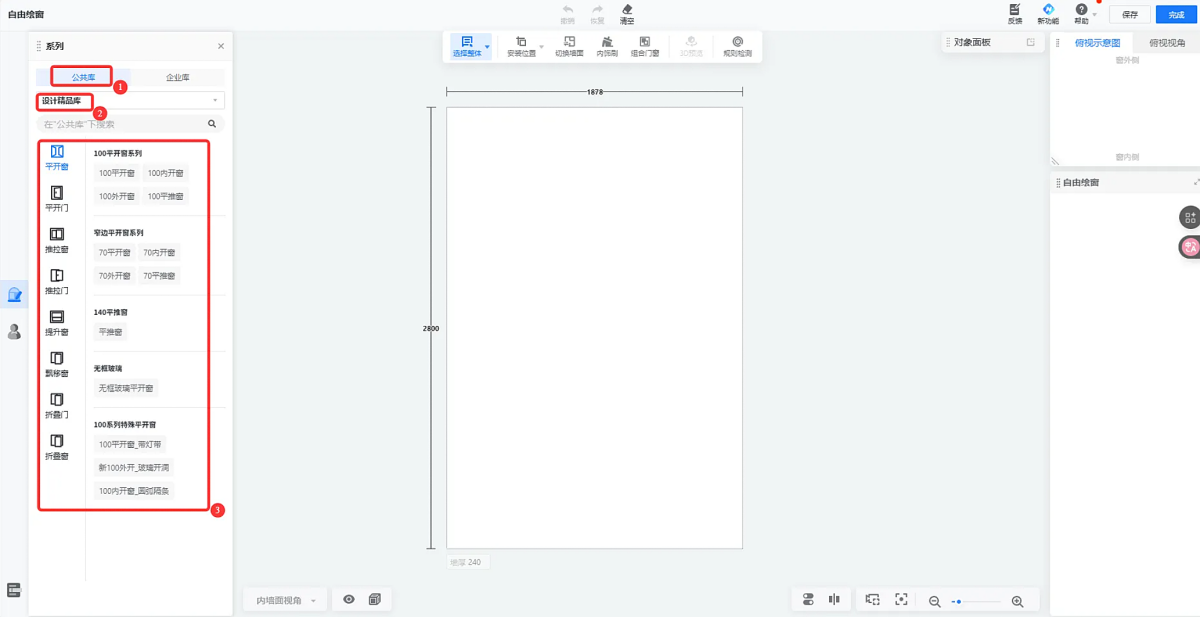Toggle the display switches icon in bottom bar
The image size is (1200, 617).
[808, 600]
